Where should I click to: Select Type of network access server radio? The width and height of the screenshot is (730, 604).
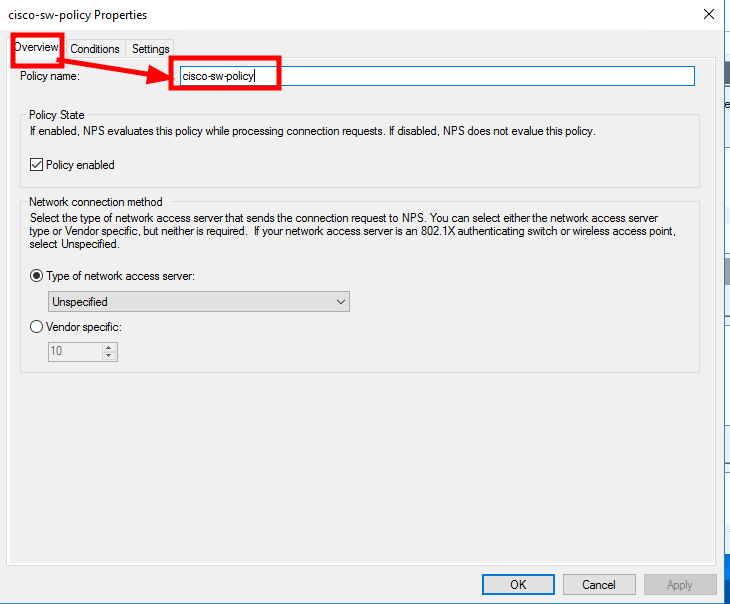click(36, 276)
